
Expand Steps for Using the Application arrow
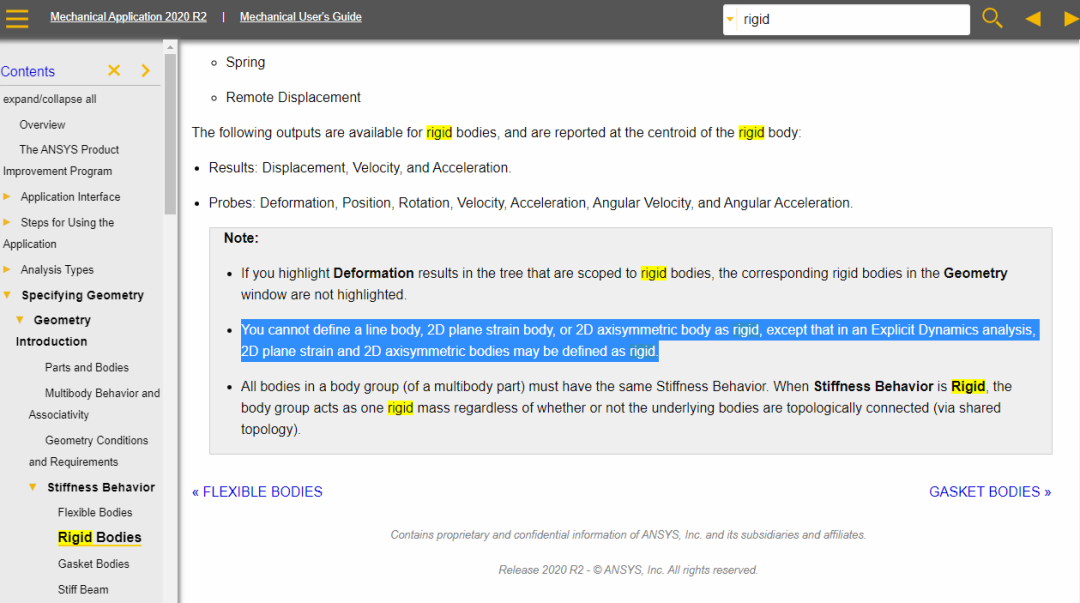(x=7, y=222)
